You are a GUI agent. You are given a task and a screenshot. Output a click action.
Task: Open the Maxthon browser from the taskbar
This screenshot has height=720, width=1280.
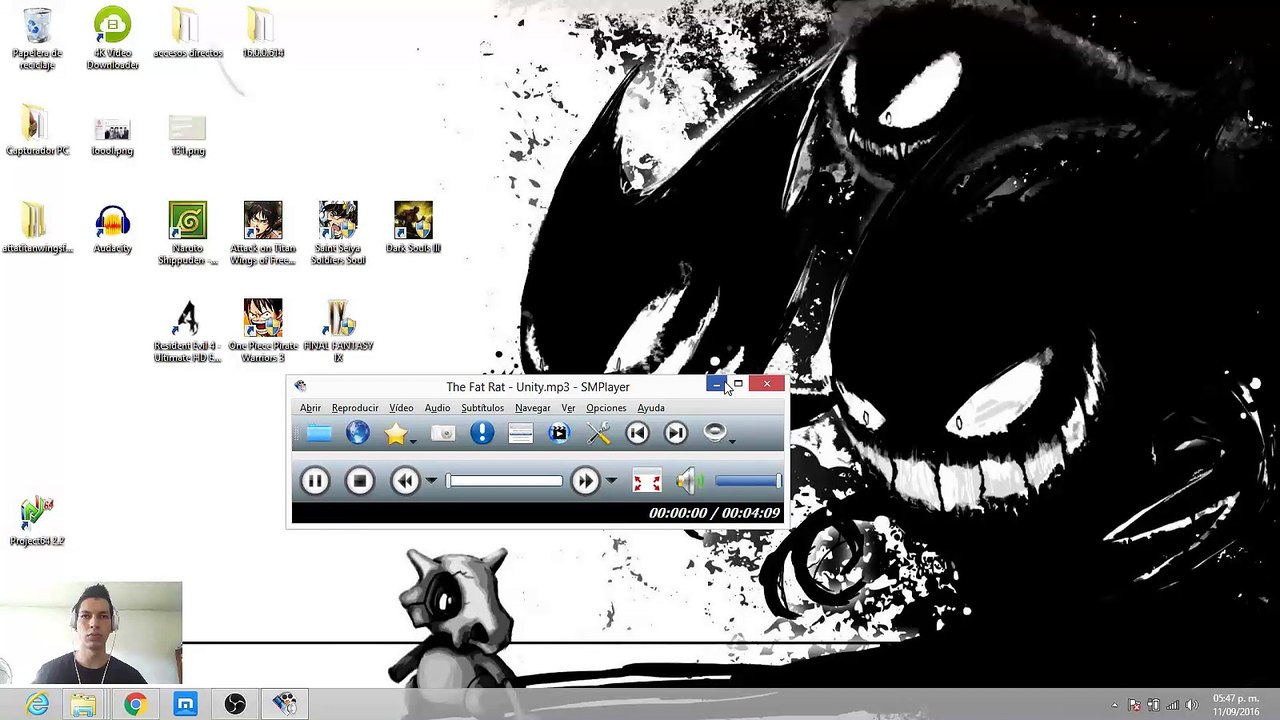pos(185,705)
